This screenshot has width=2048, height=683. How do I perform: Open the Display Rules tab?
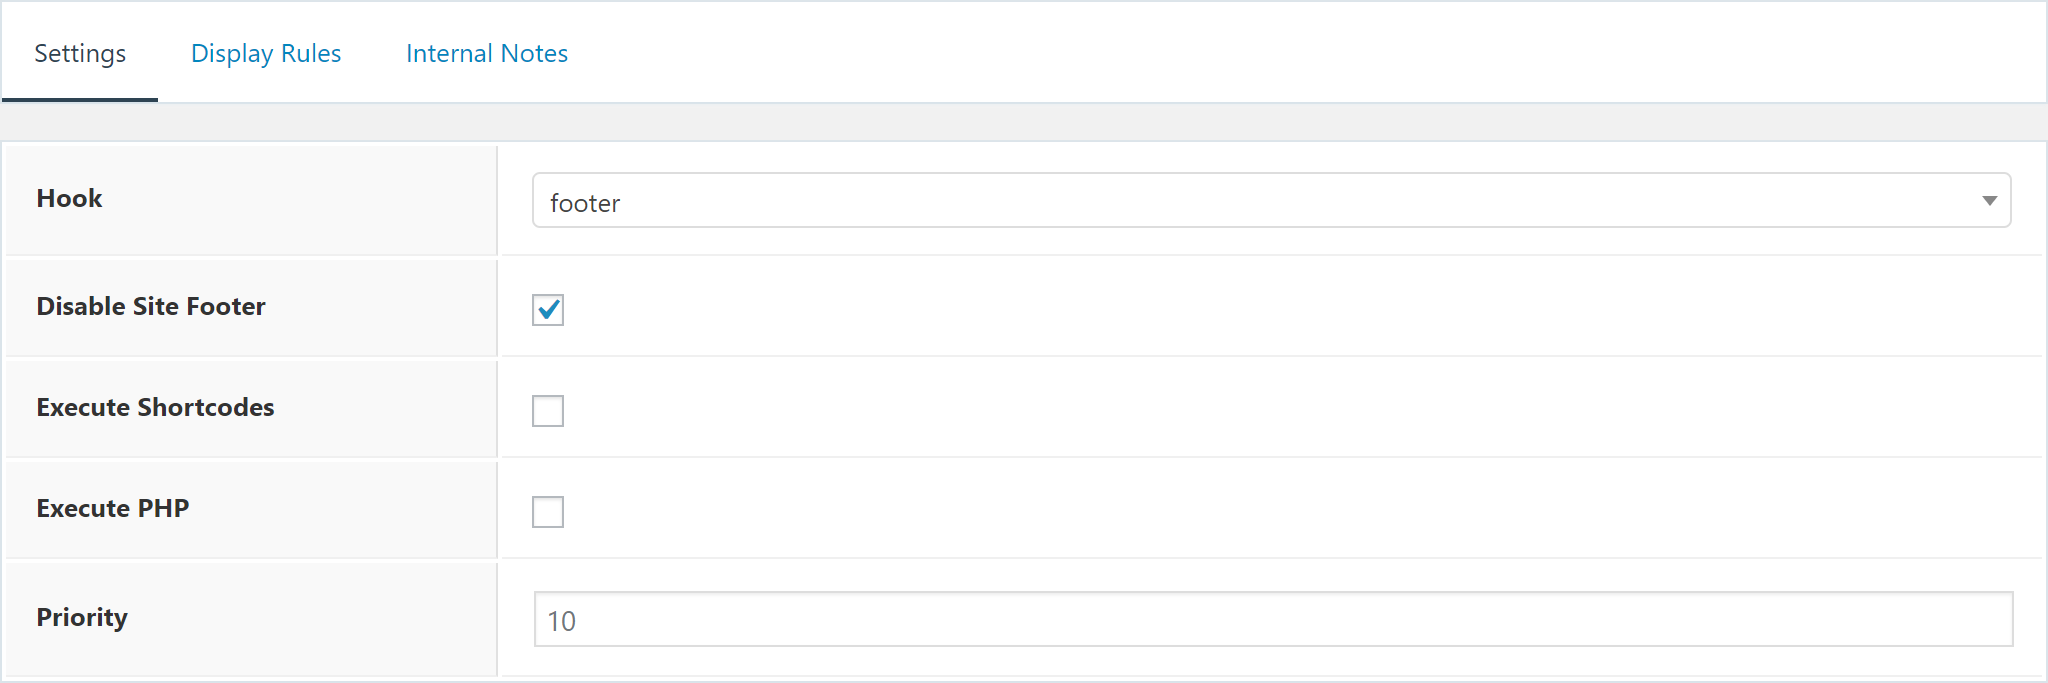coord(266,53)
